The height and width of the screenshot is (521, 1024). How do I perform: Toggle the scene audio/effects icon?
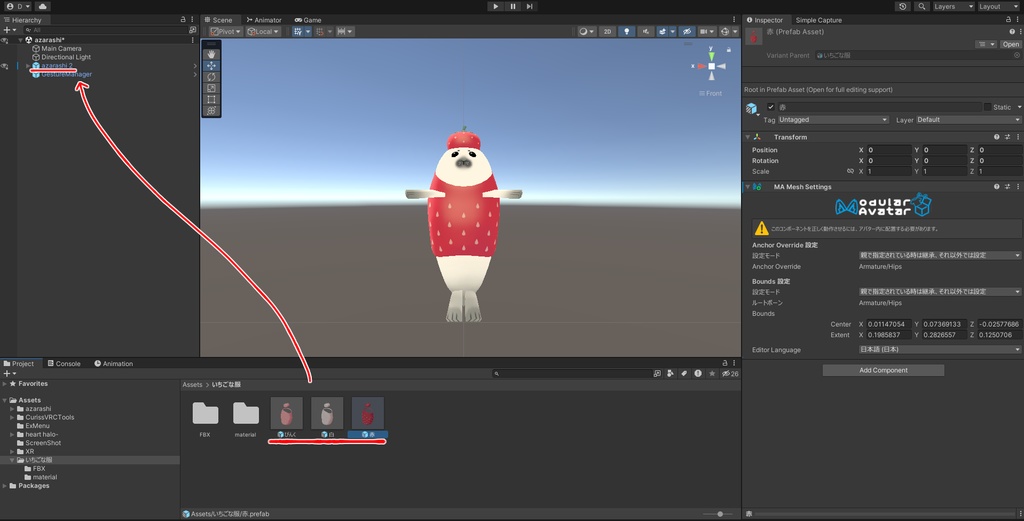(x=645, y=31)
